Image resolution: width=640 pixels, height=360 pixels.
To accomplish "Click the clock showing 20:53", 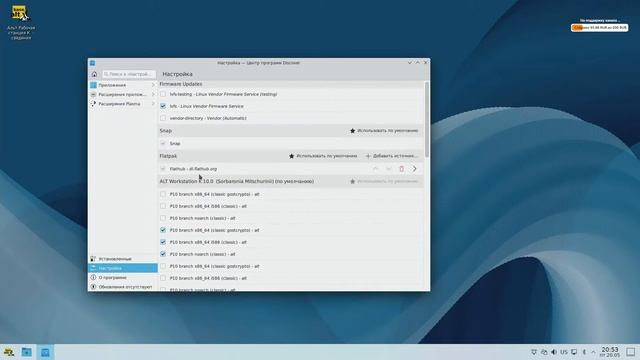I will coord(610,352).
